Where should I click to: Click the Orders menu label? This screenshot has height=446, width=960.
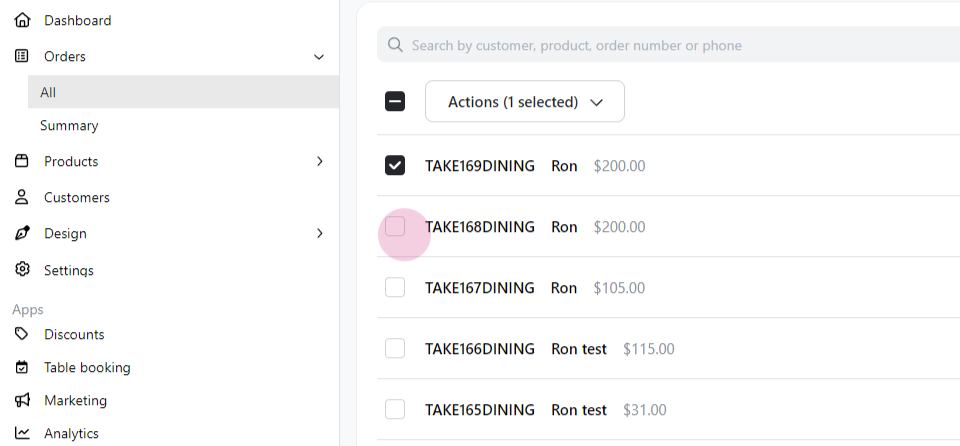[64, 56]
